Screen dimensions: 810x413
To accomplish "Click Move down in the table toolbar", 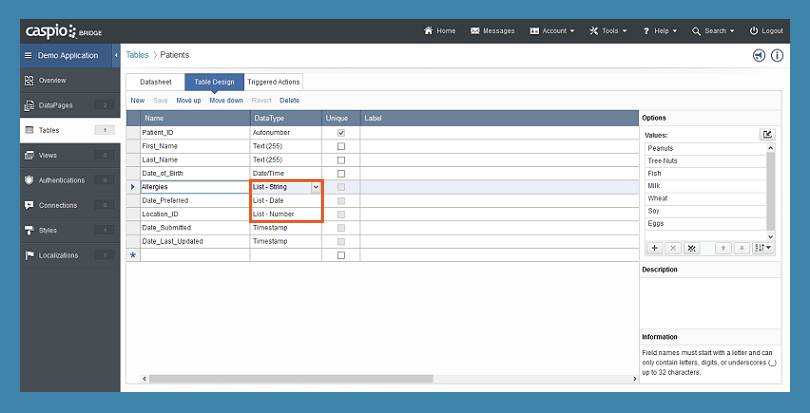I will tap(226, 100).
